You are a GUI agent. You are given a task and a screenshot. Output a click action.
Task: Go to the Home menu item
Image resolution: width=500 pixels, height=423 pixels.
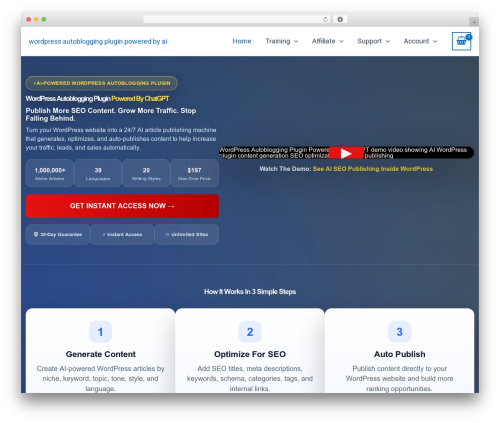[x=242, y=41]
